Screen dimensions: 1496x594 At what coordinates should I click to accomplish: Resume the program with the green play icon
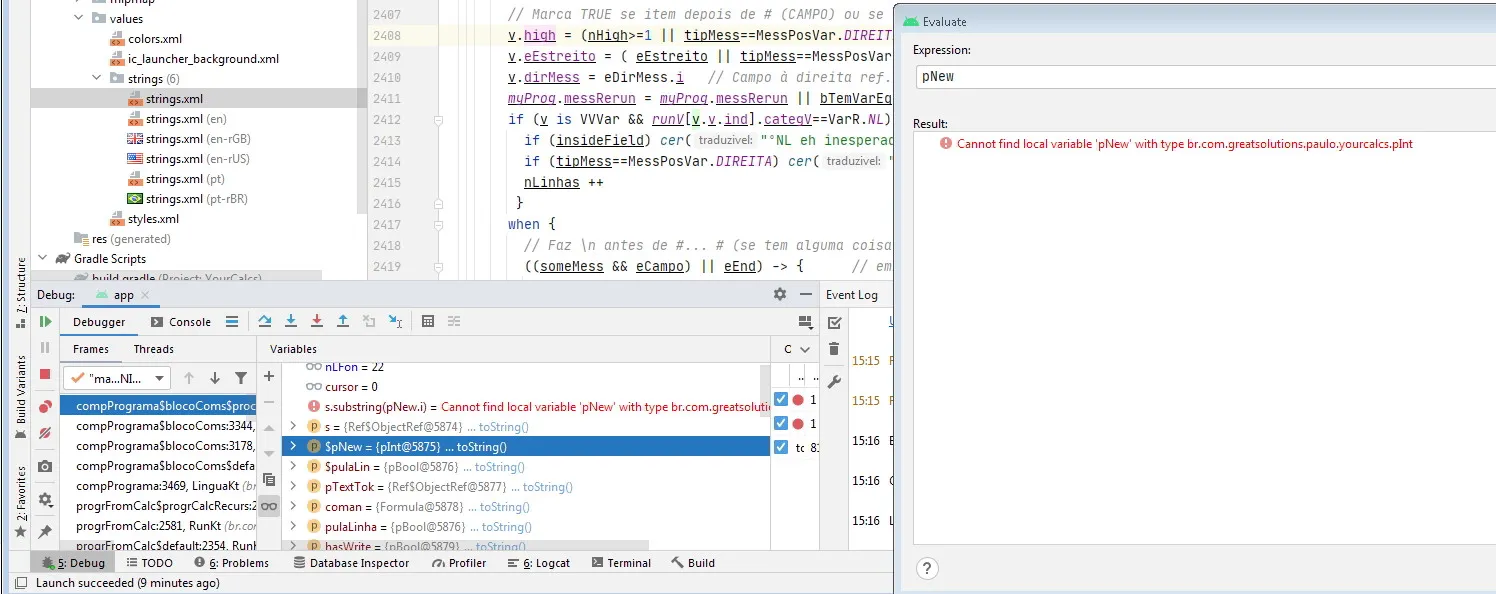[x=45, y=322]
